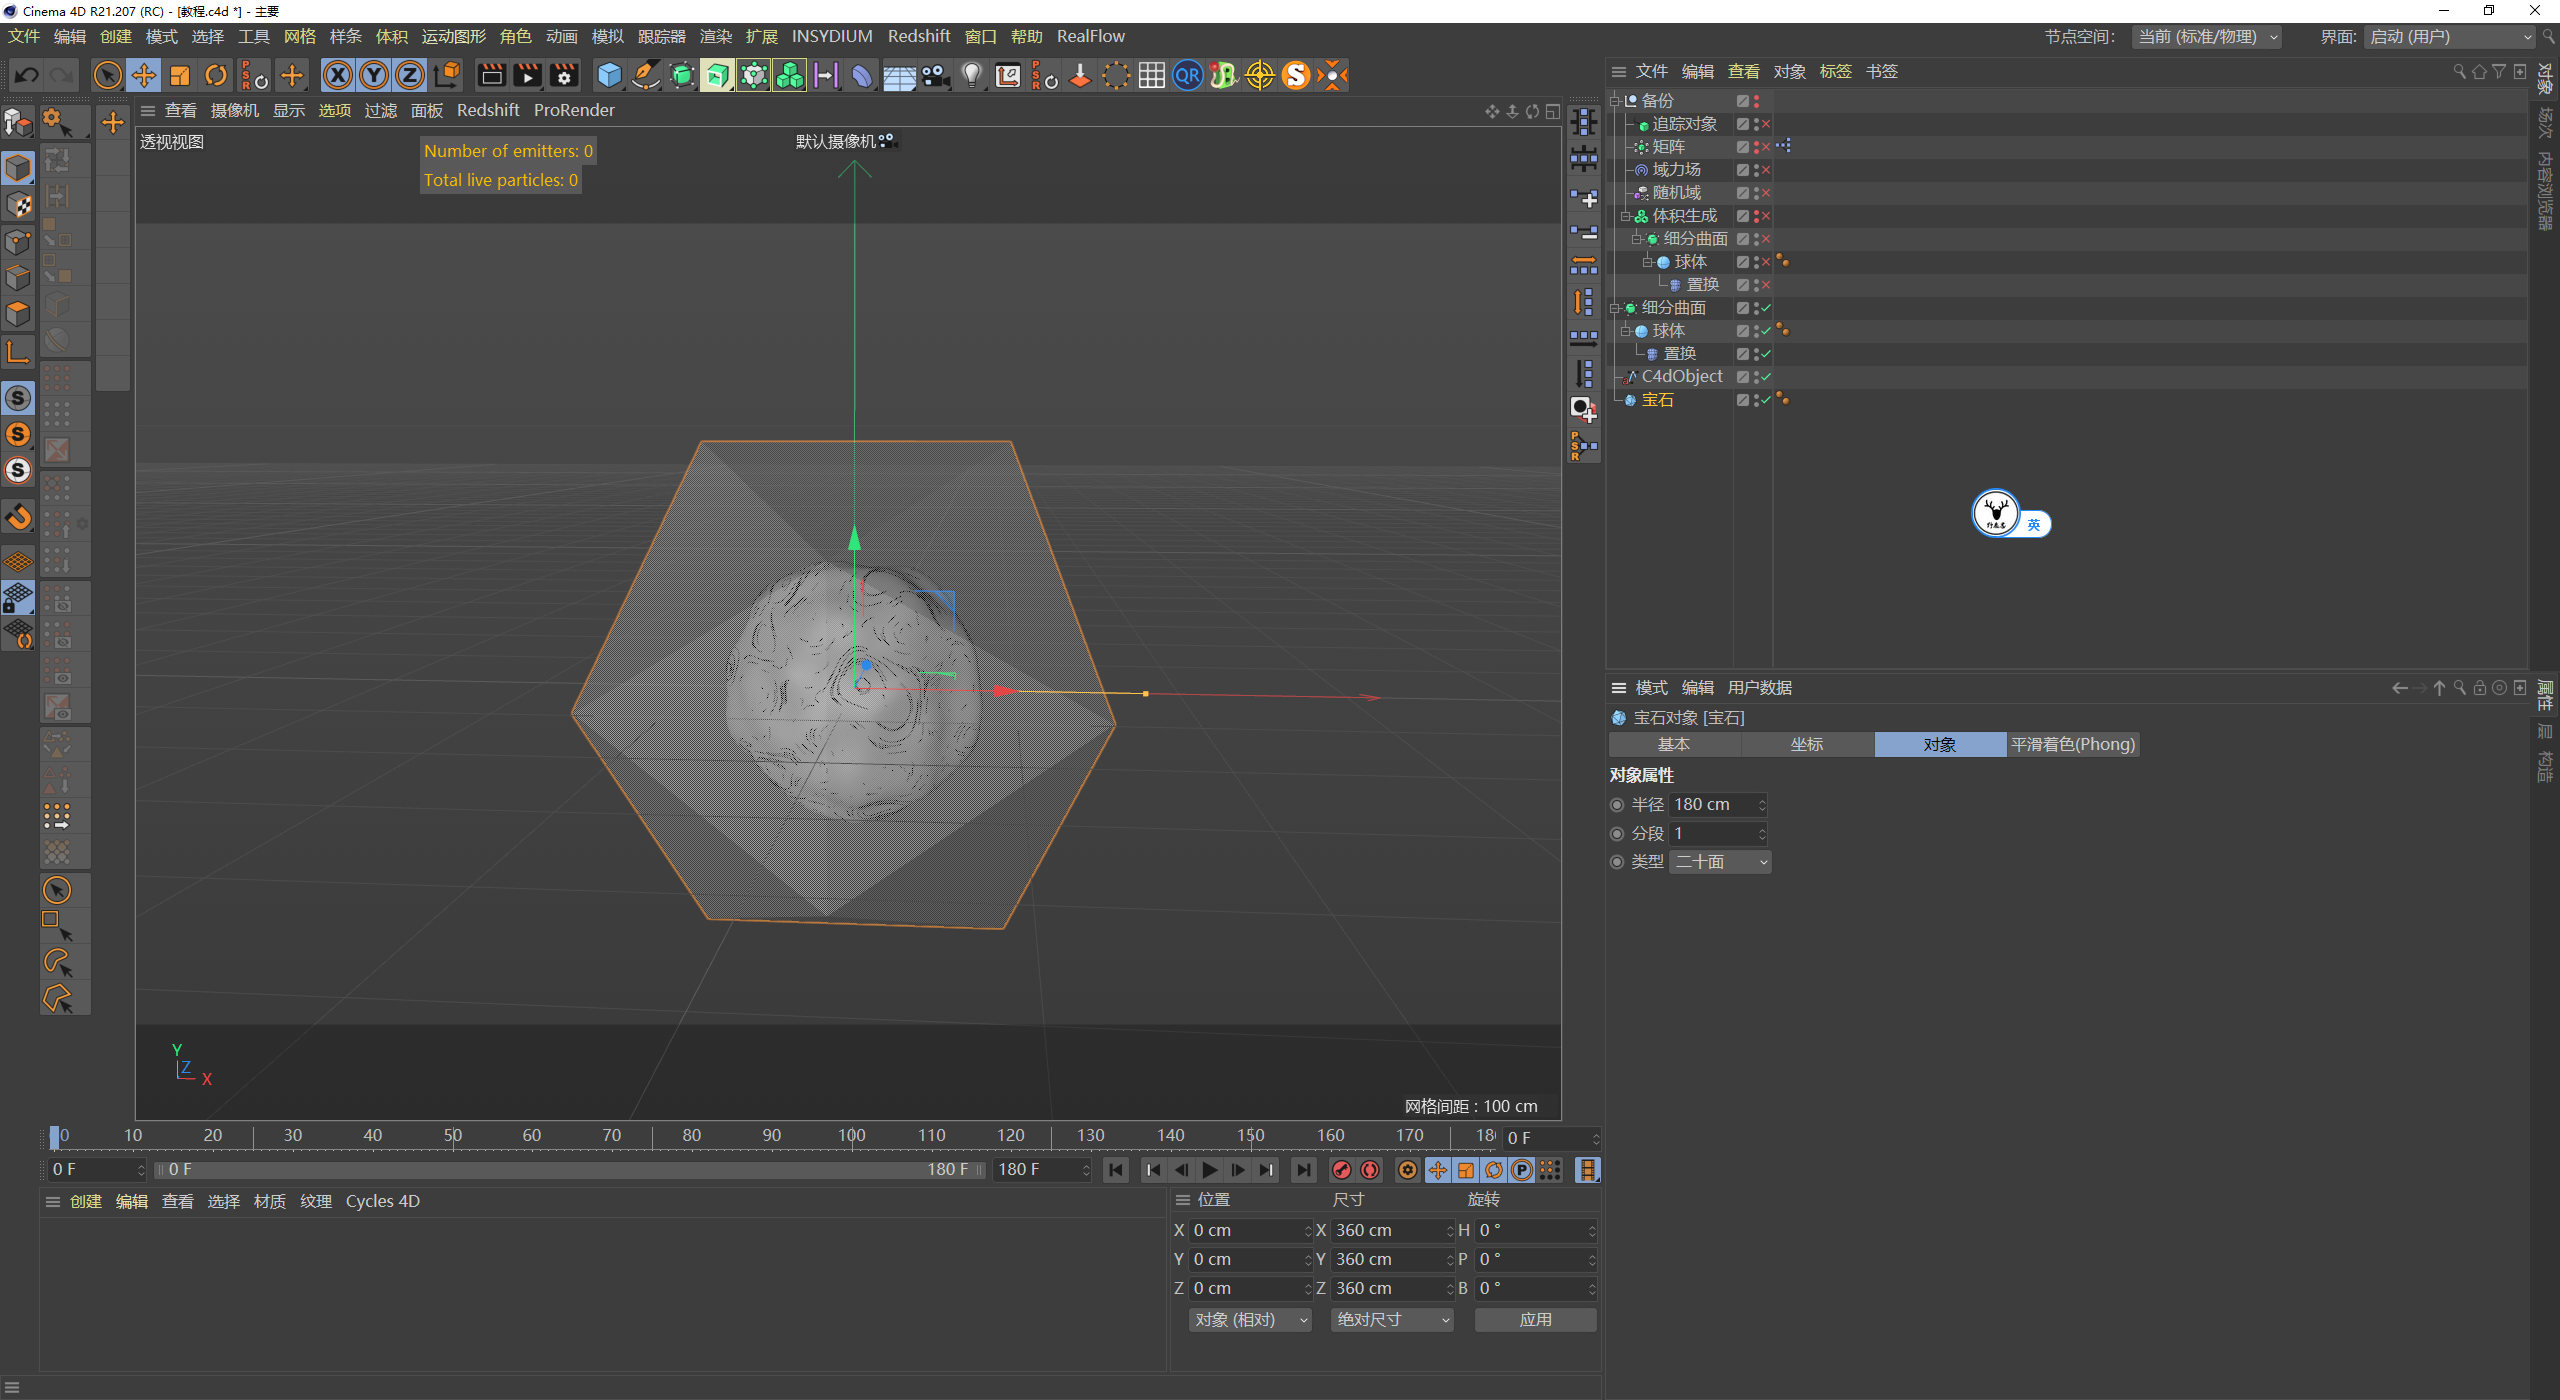Toggle the enable checkmark for 宝石 object
2560x1400 pixels.
(1766, 400)
